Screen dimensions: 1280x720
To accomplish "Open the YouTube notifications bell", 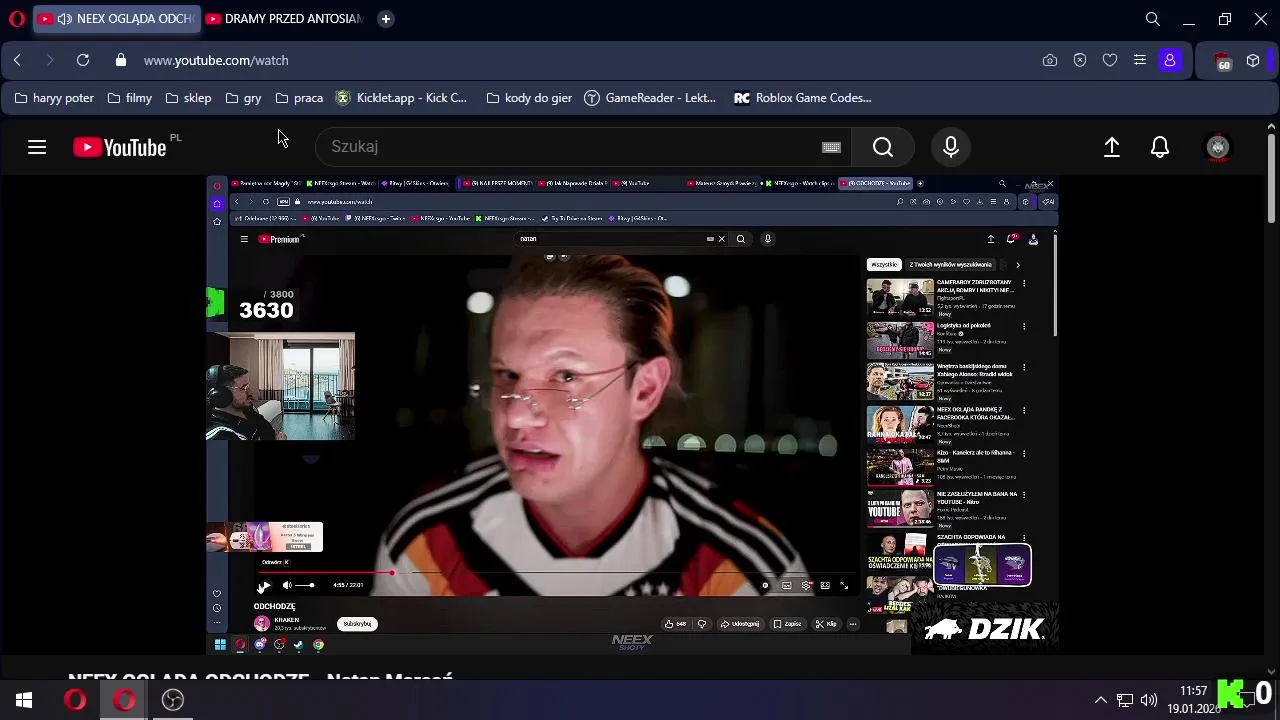I will (1160, 147).
